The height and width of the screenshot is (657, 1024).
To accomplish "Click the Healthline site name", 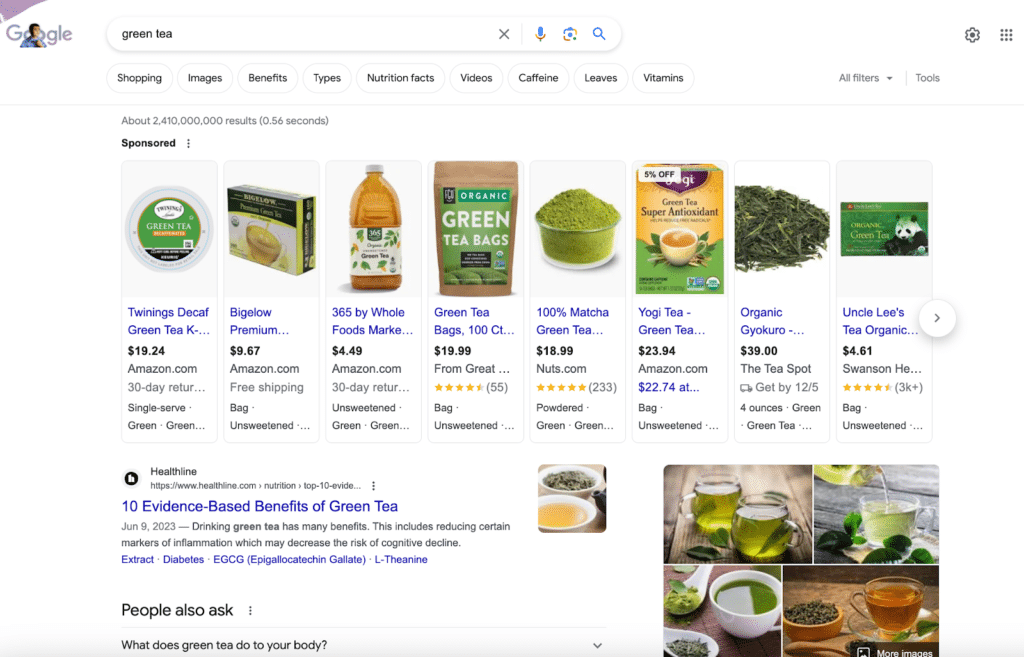I will 173,472.
